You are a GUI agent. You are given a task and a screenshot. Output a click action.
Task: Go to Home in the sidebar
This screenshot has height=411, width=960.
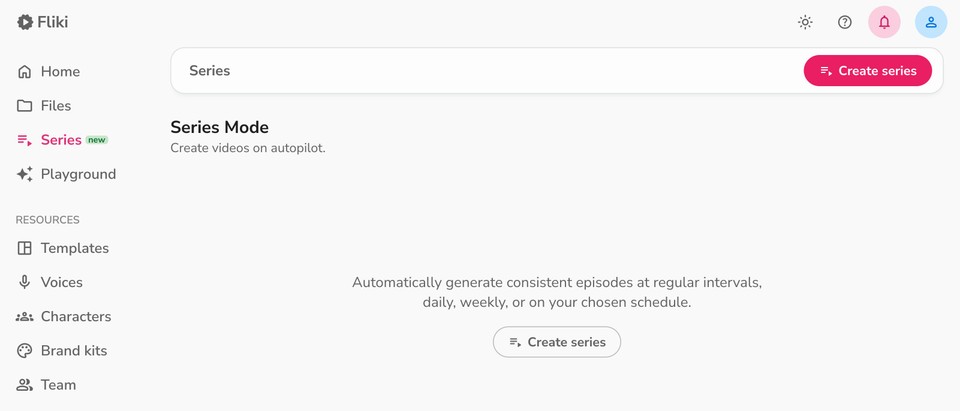coord(60,72)
